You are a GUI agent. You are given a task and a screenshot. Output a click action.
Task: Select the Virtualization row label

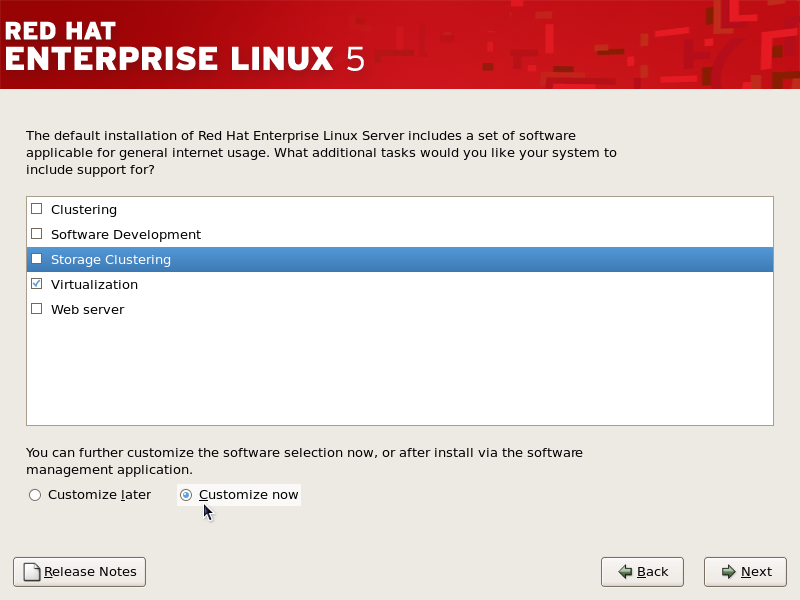coord(94,285)
